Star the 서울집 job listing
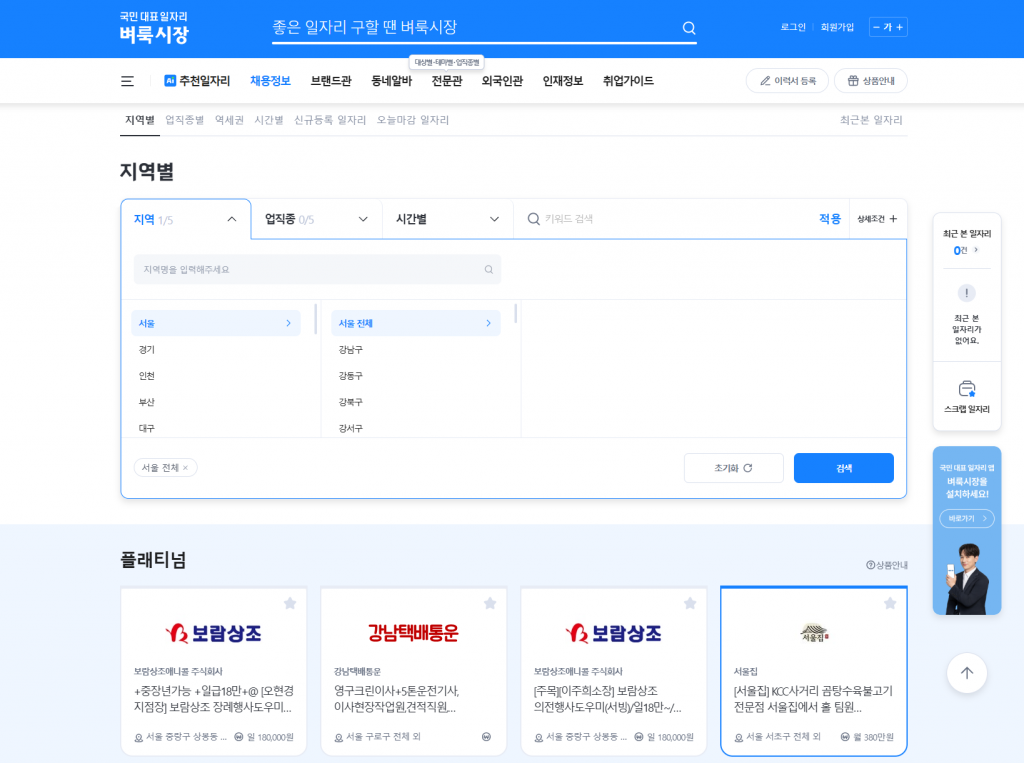 [x=889, y=603]
